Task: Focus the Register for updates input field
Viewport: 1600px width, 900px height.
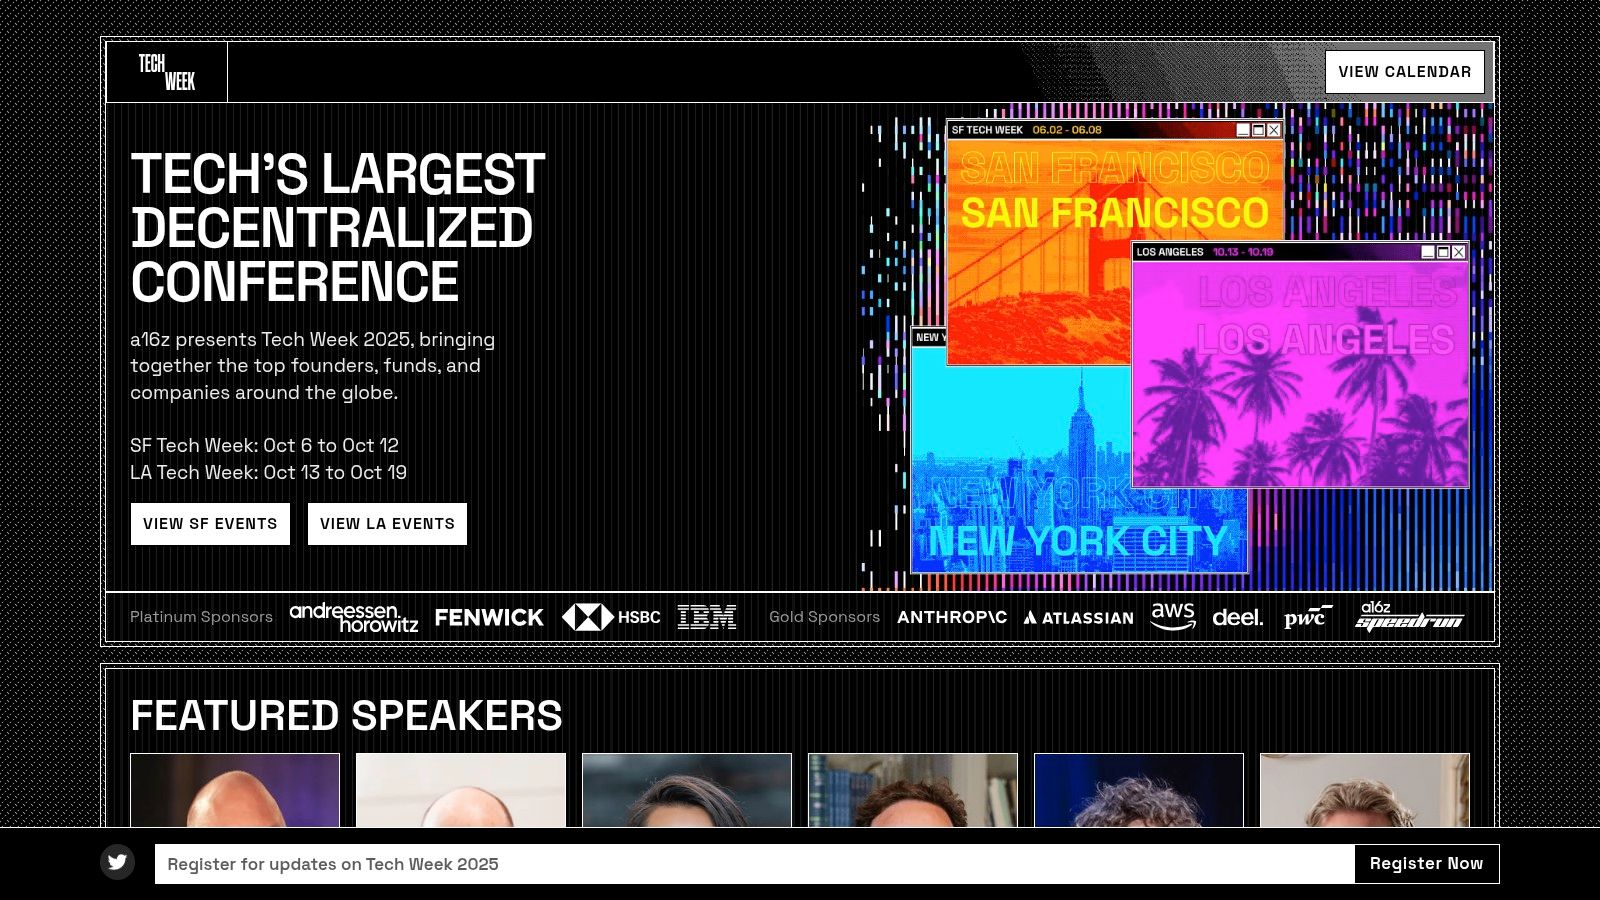Action: pos(755,864)
